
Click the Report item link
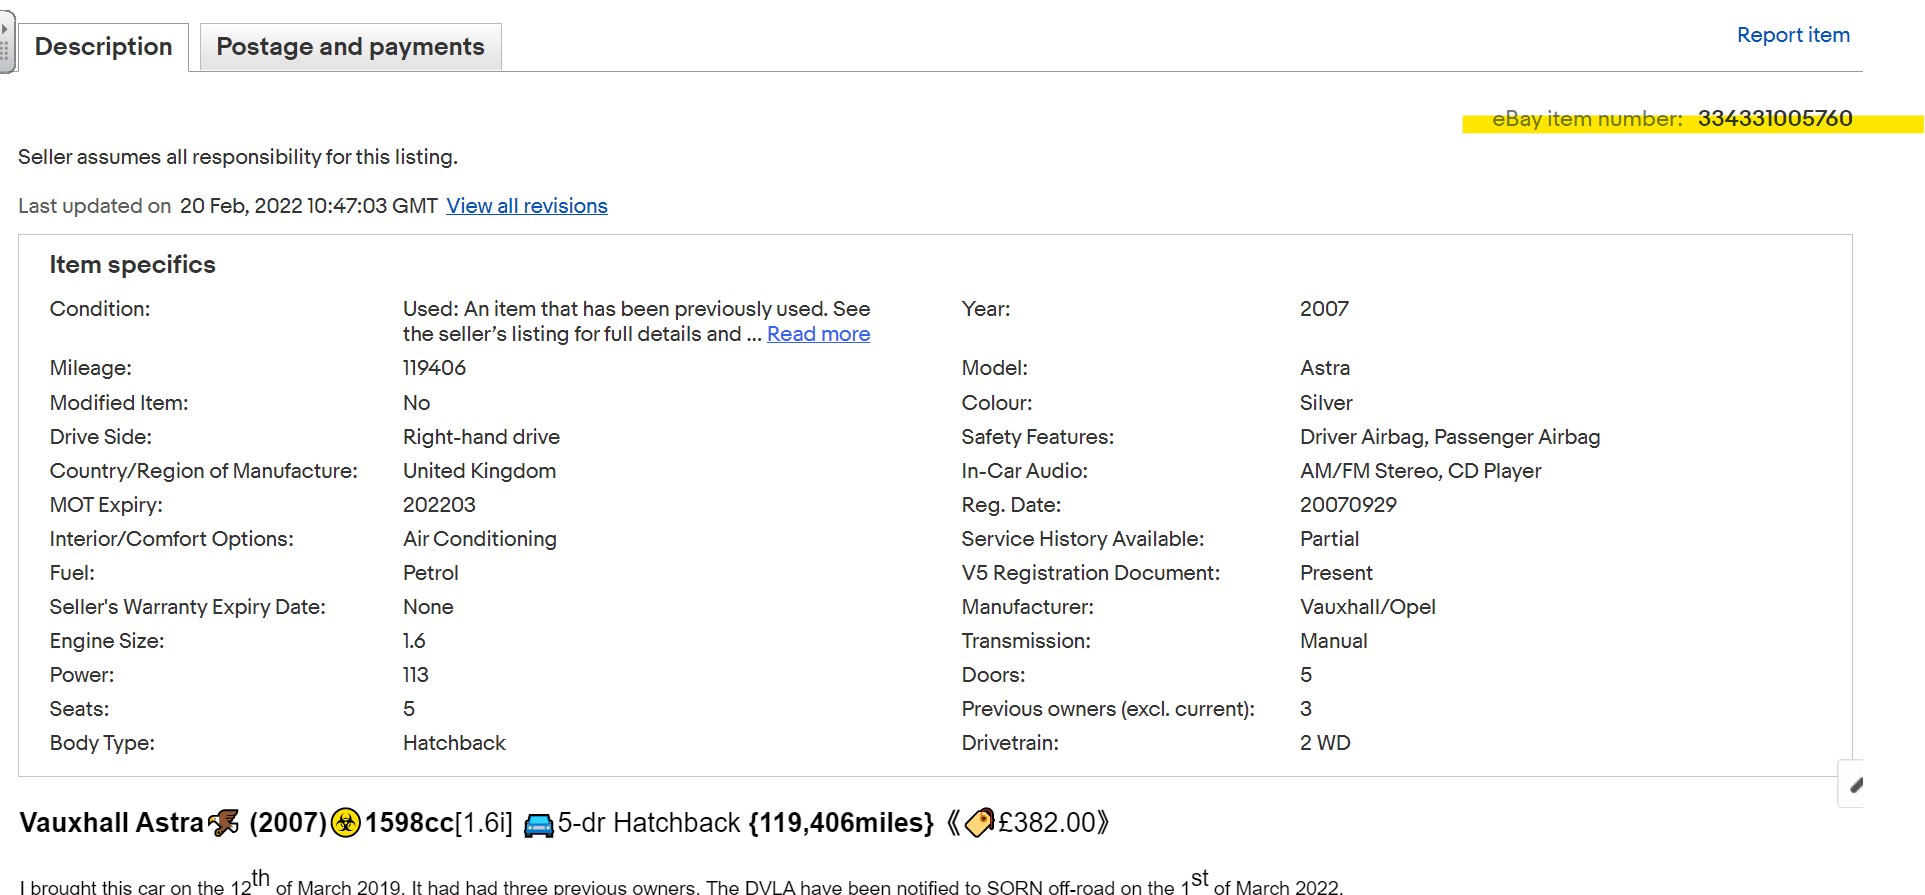(1792, 35)
